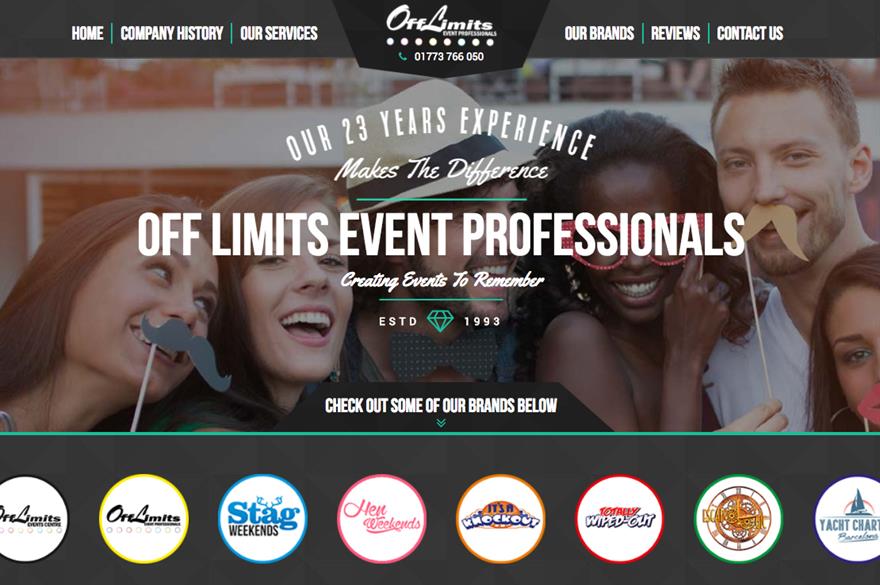Open the Hen Weekends brand circle
Image resolution: width=880 pixels, height=585 pixels.
point(382,518)
